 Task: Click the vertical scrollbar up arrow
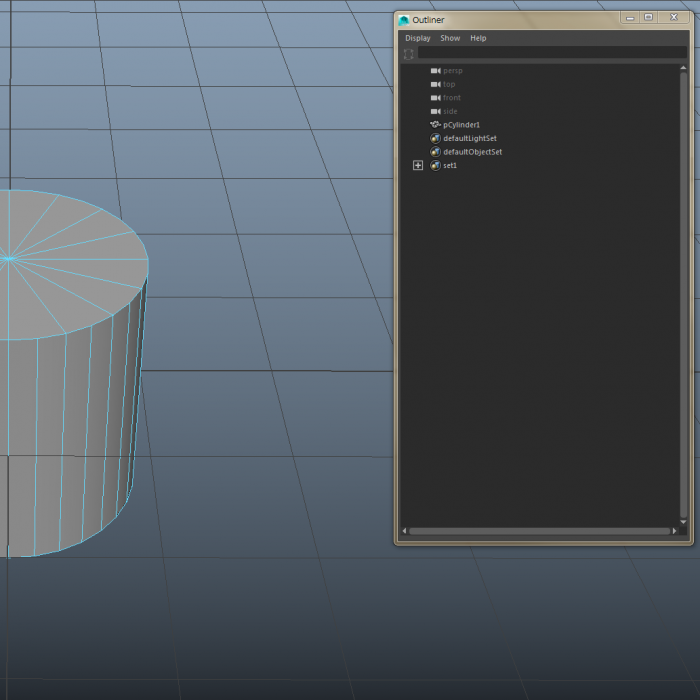[683, 70]
